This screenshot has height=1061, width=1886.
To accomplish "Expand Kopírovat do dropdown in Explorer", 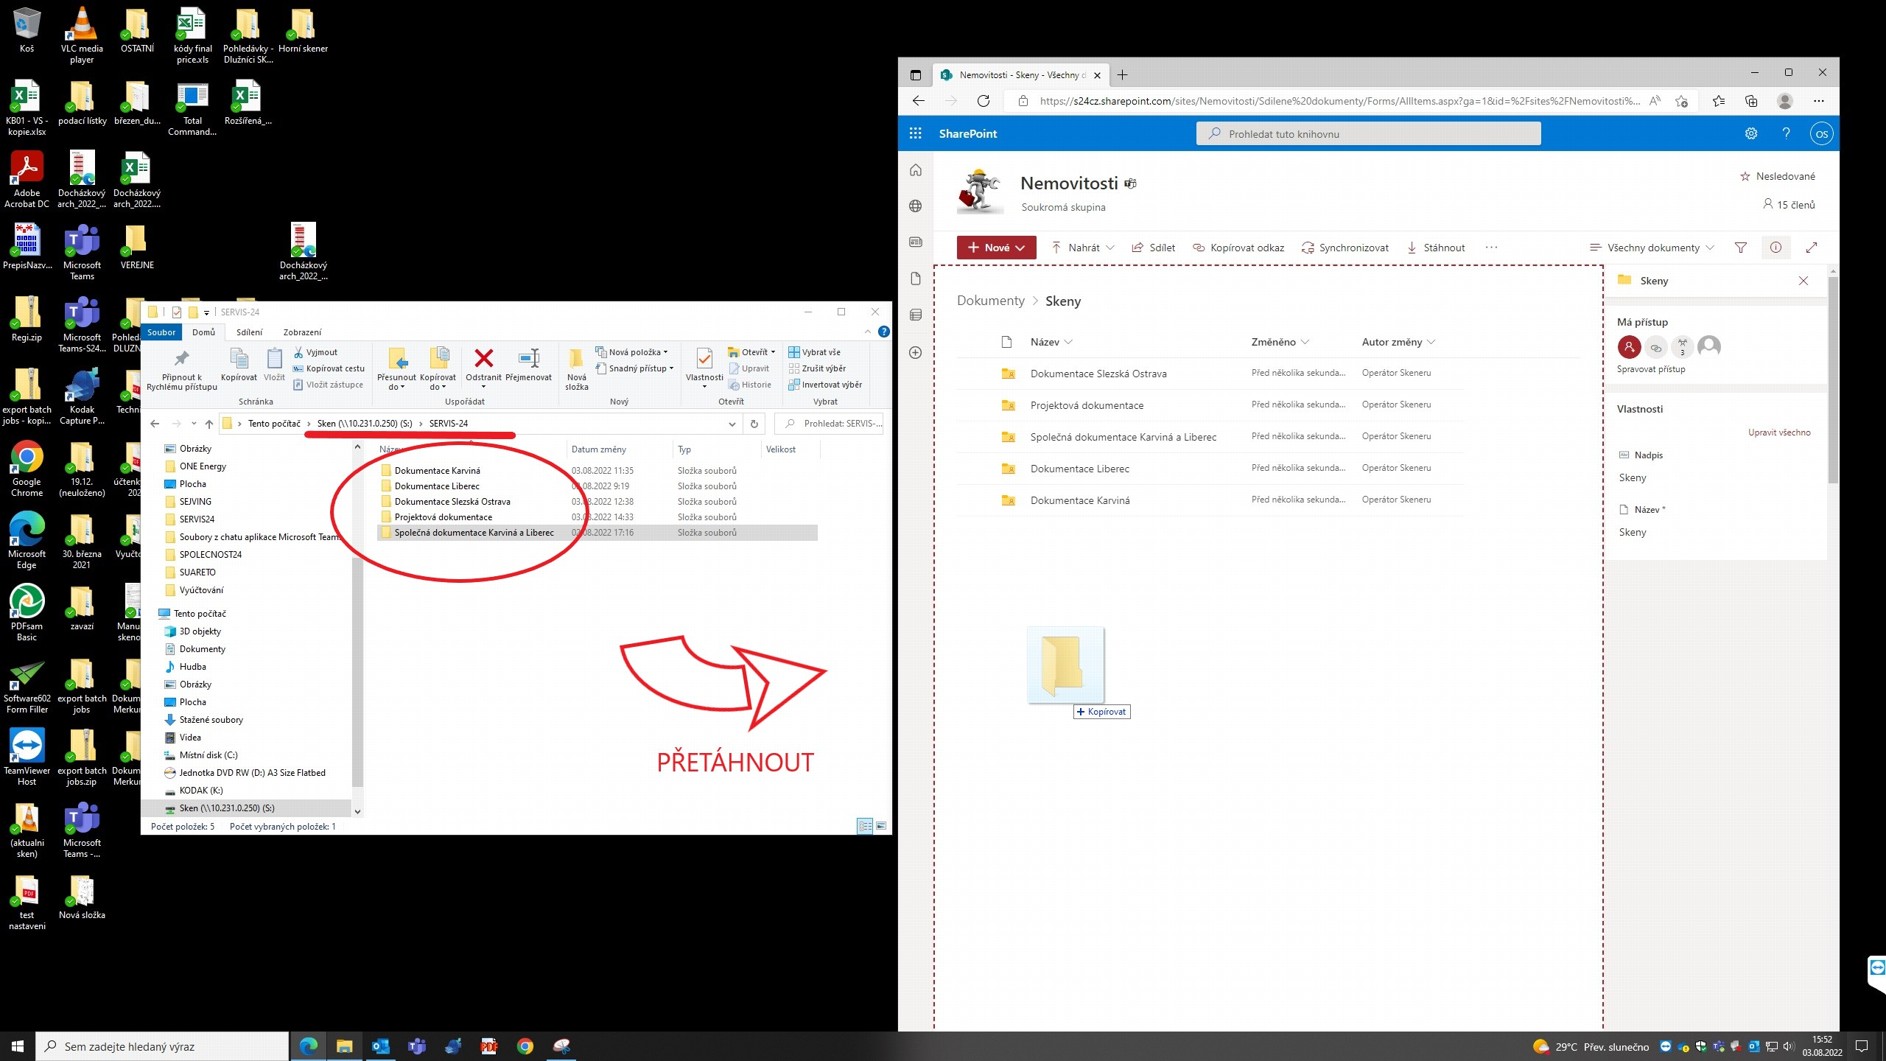I will tap(438, 386).
